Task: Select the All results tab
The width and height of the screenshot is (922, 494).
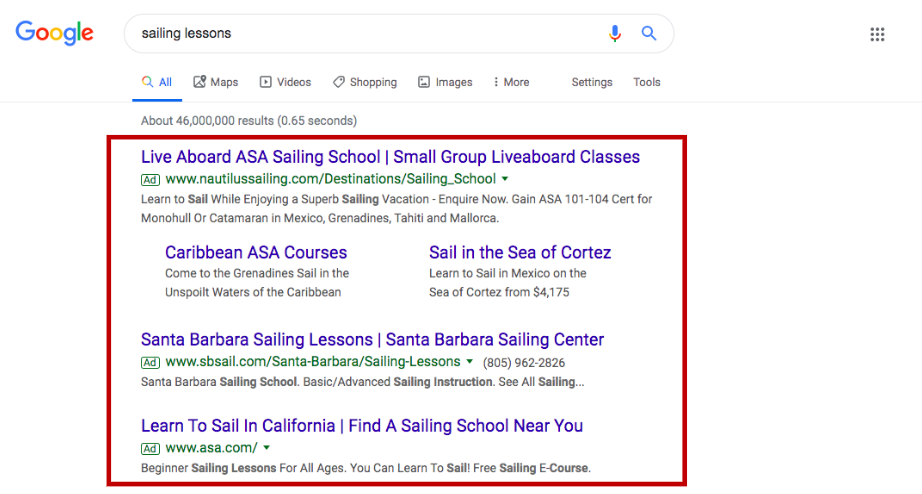Action: pos(157,82)
